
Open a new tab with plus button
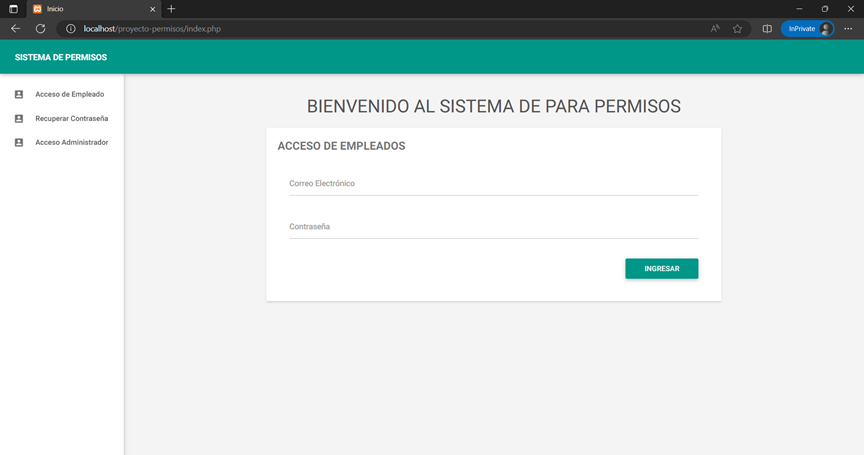tap(171, 9)
